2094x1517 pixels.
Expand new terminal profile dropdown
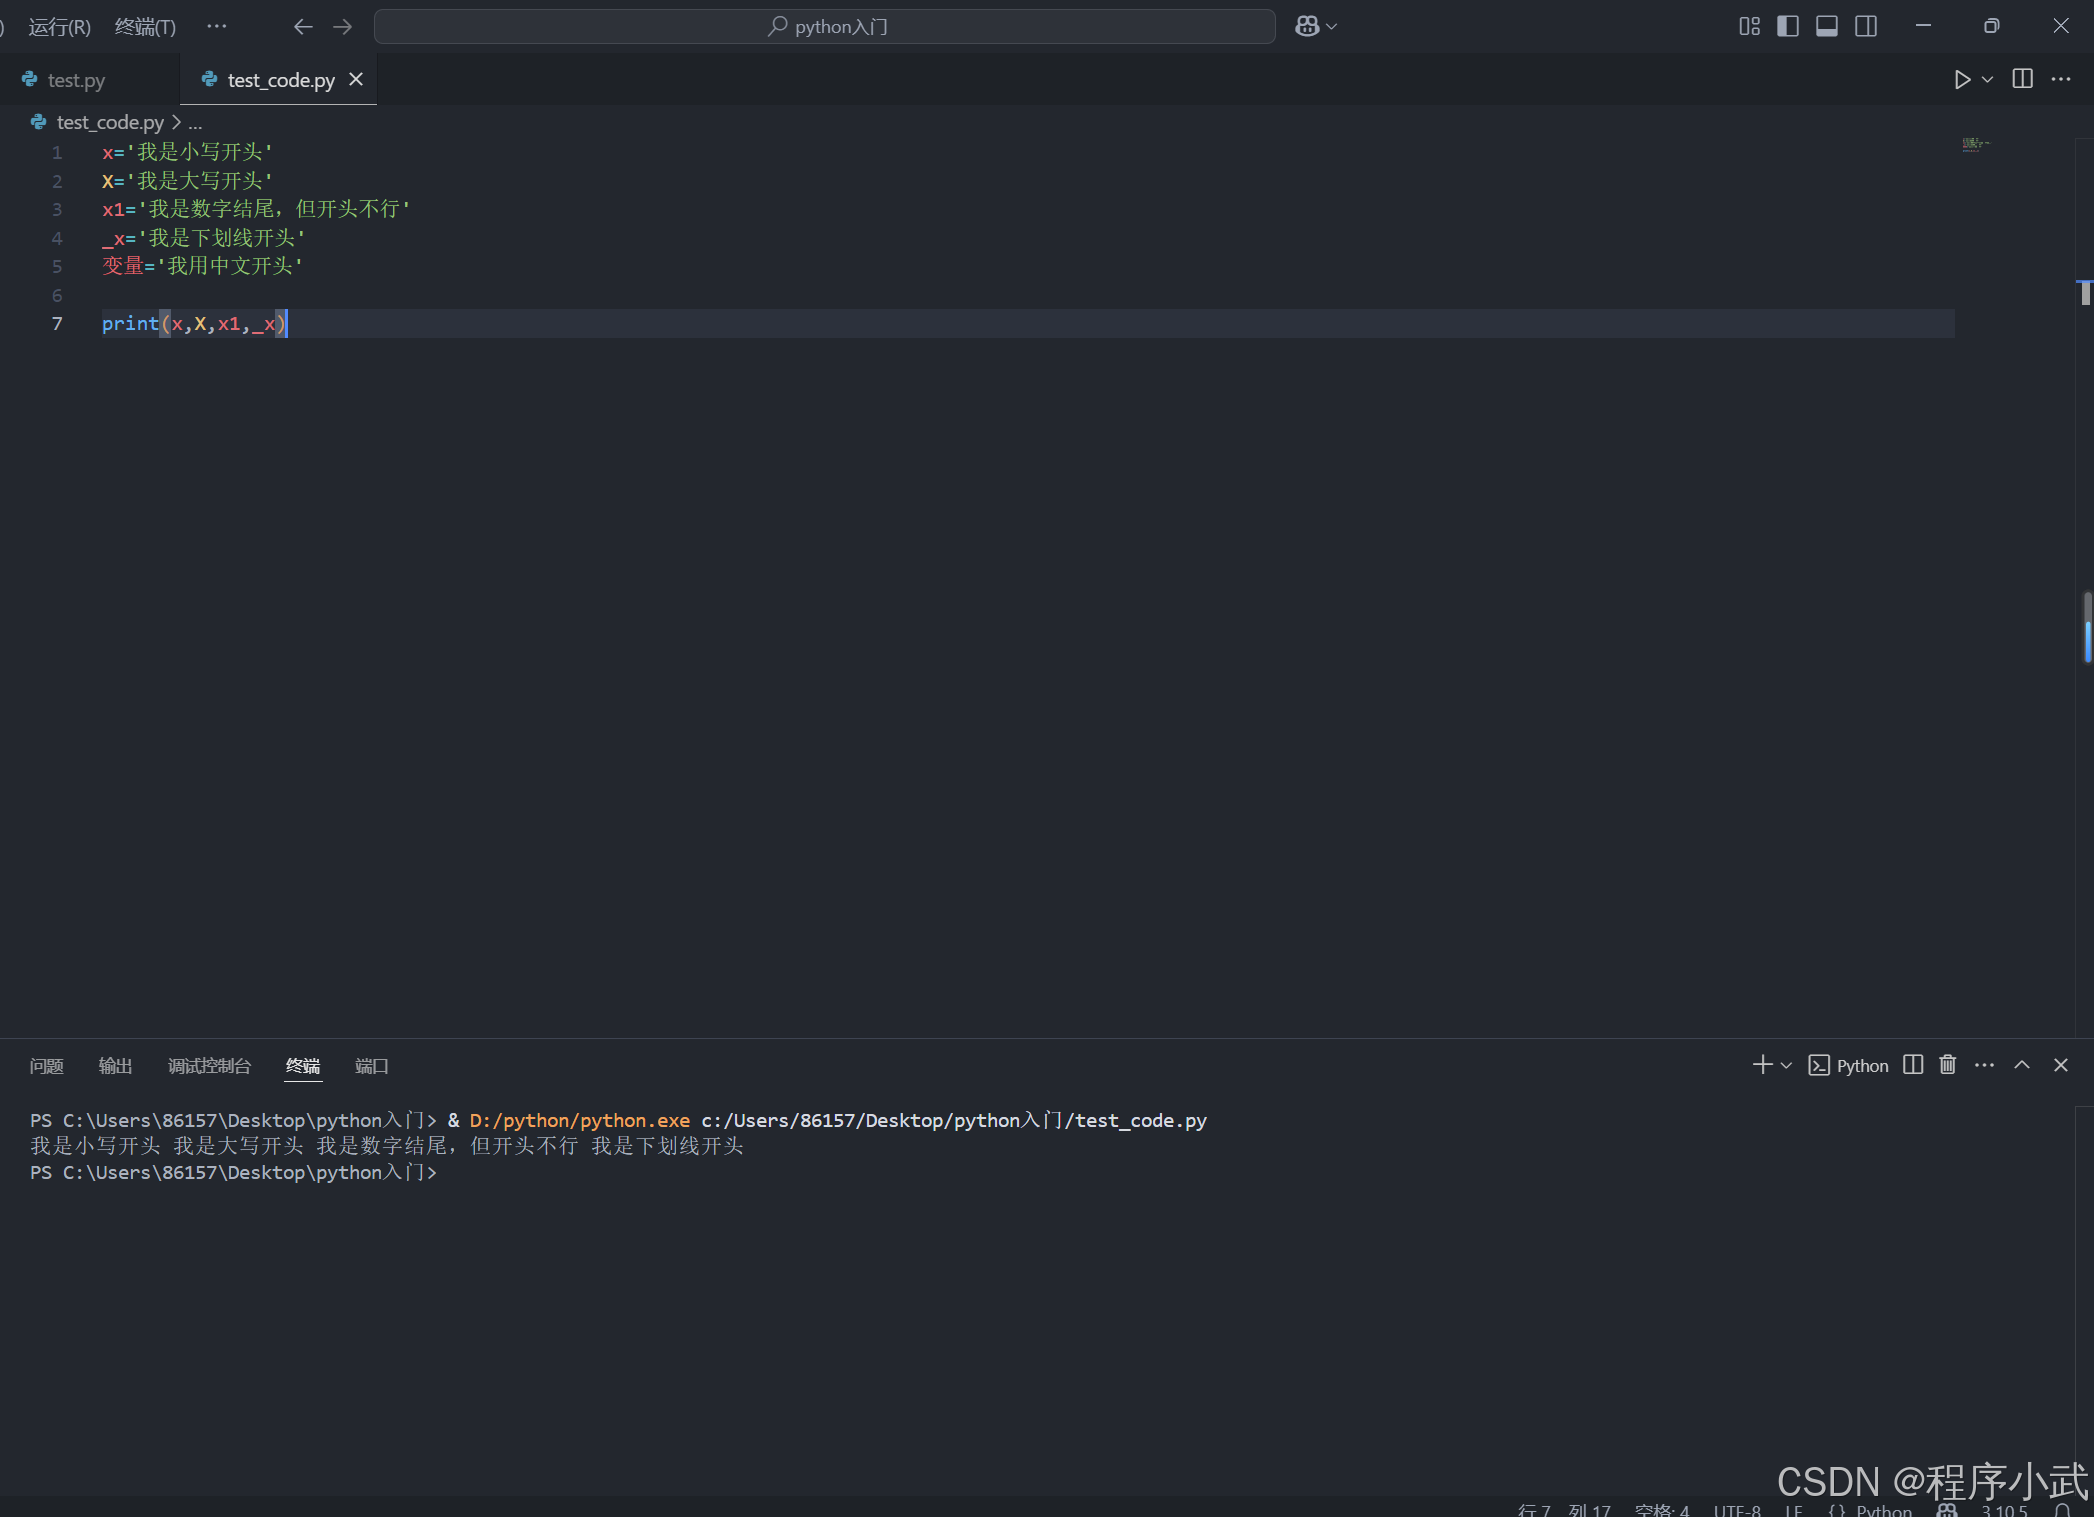pos(1786,1066)
